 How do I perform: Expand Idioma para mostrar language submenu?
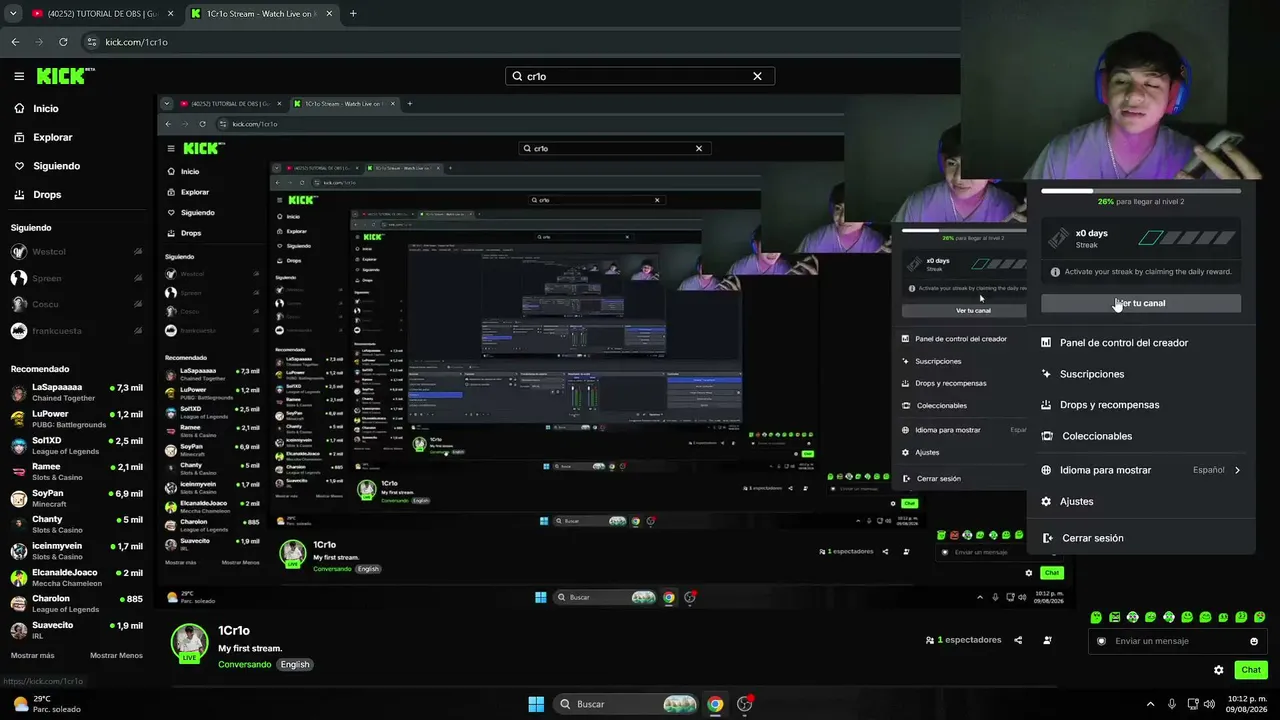[1141, 470]
